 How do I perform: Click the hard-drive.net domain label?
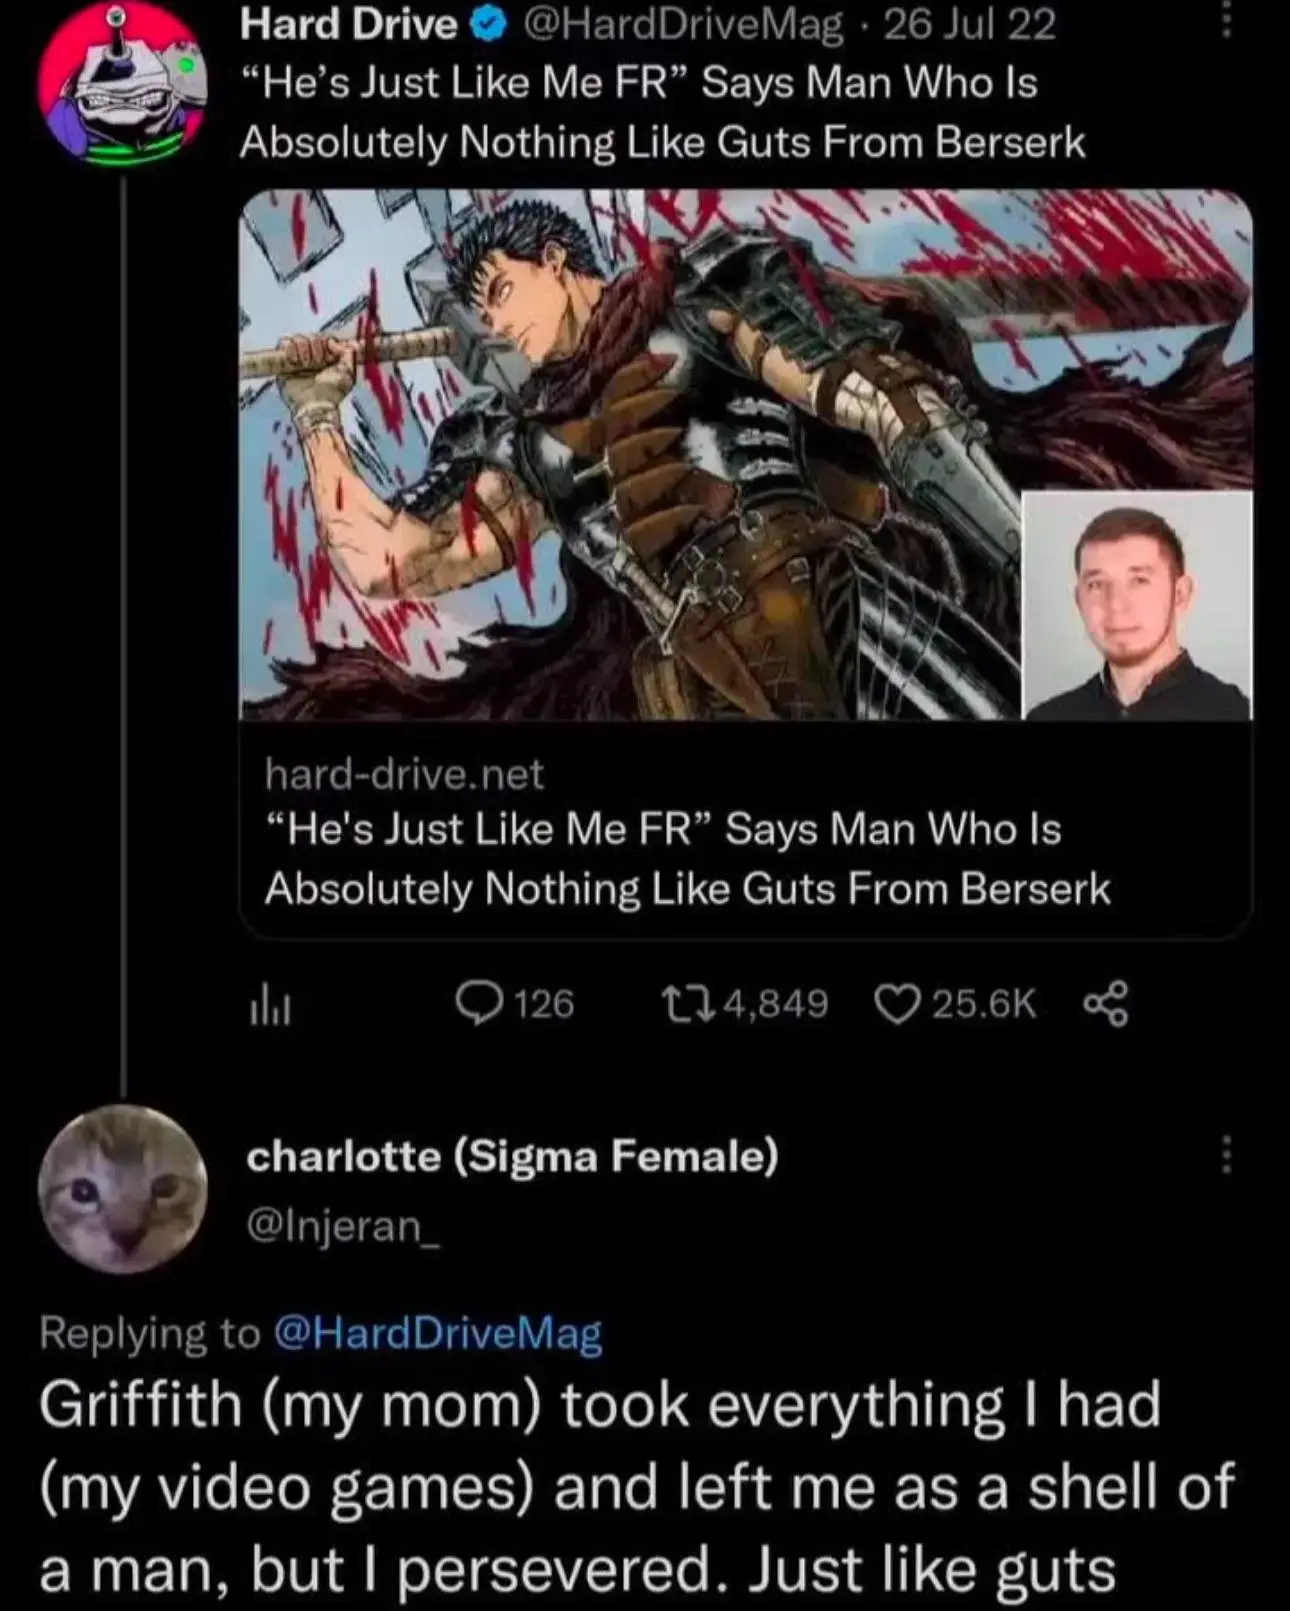(404, 774)
